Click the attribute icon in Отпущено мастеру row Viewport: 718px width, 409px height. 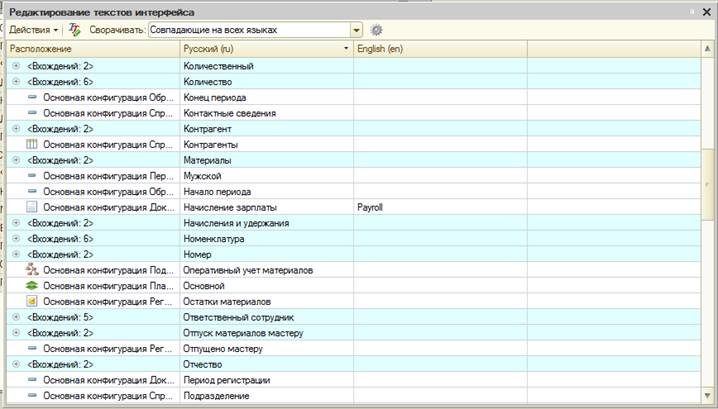point(32,349)
